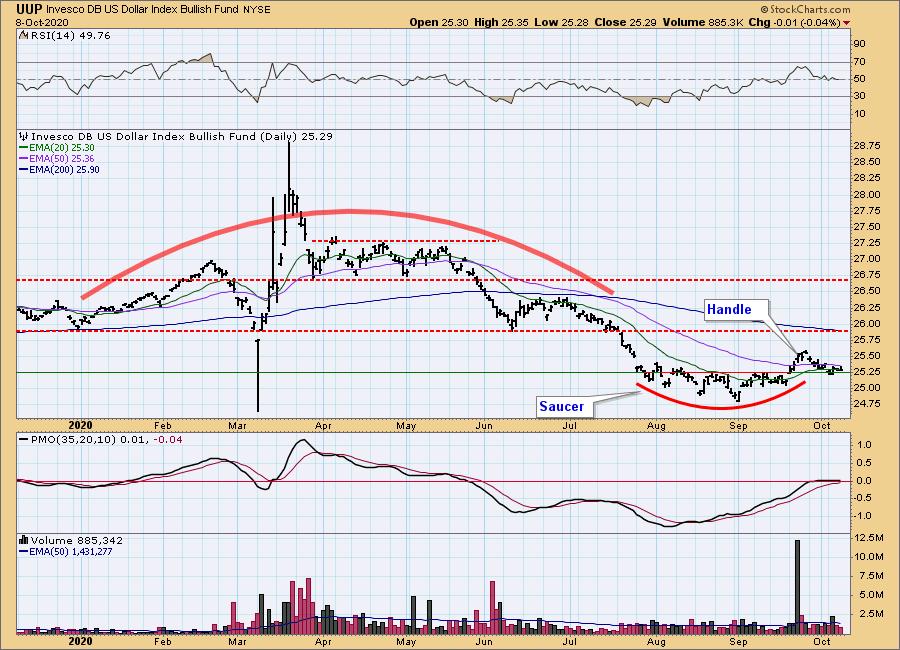Click the blue EMA(200) 25.90 legend entry
Screen dimensions: 900x650
pos(59,170)
